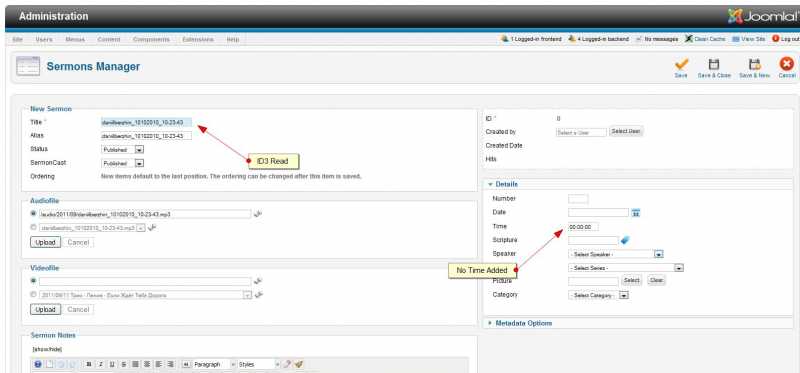800x373 pixels.
Task: Click the remove formatting eraser icon
Action: click(288, 364)
